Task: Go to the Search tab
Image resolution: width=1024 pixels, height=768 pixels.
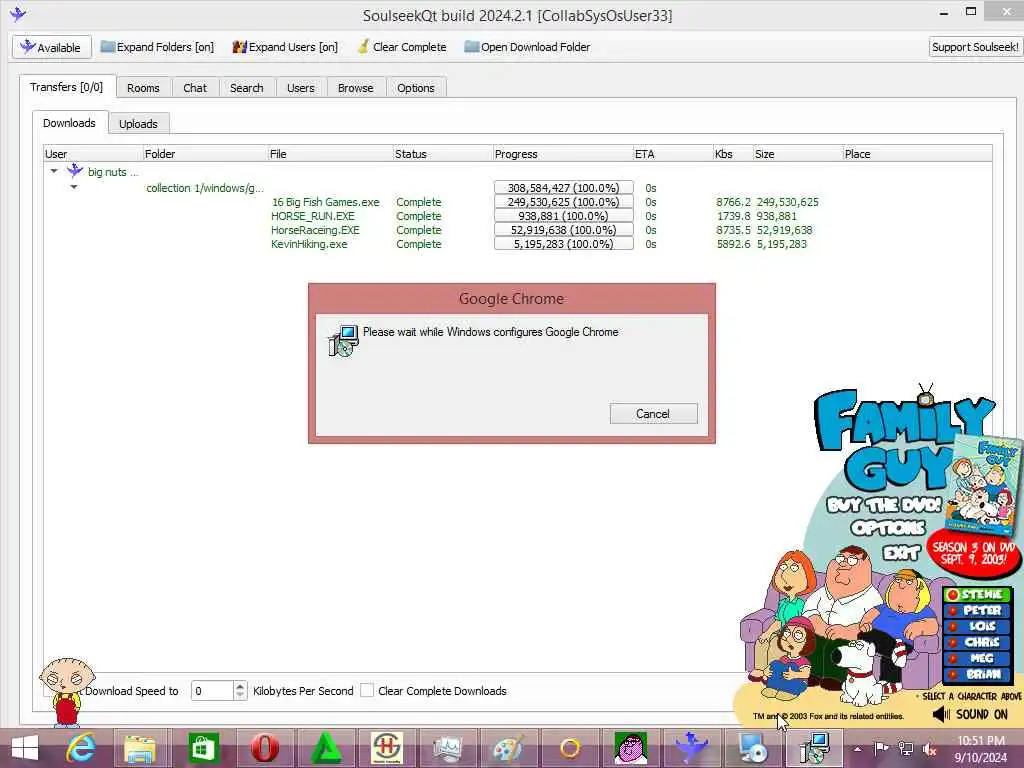Action: (x=246, y=88)
